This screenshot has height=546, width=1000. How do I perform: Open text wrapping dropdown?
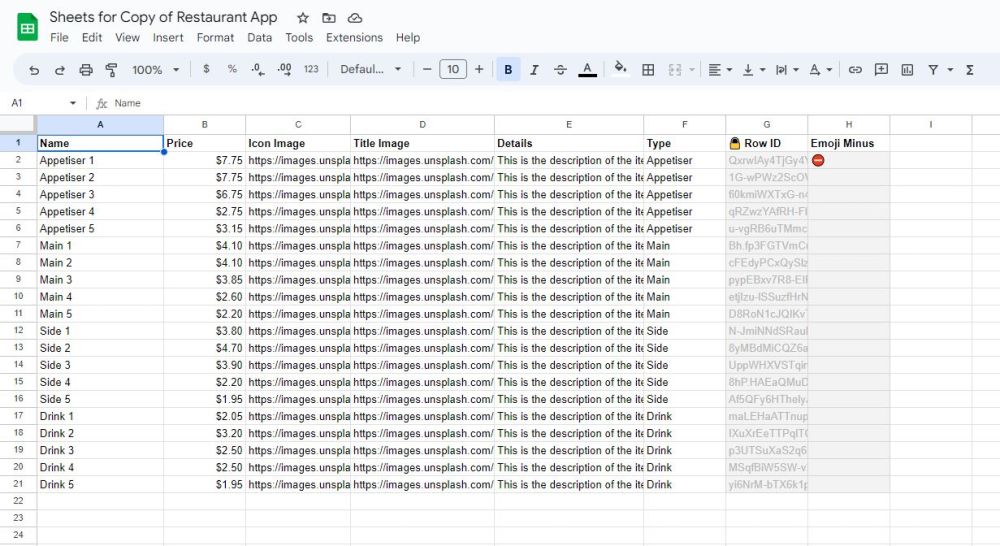point(787,70)
